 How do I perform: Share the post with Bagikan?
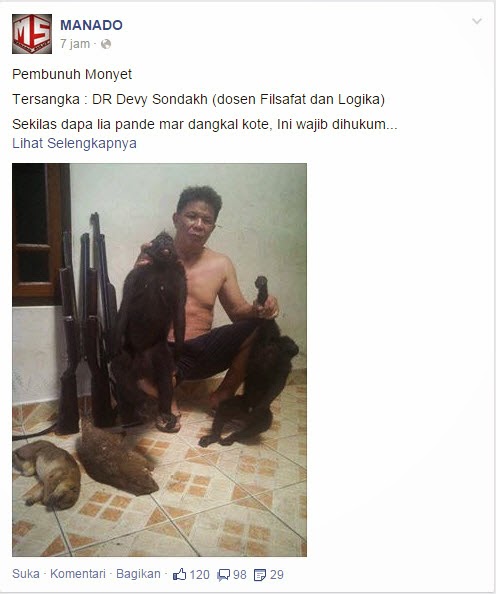[138, 574]
